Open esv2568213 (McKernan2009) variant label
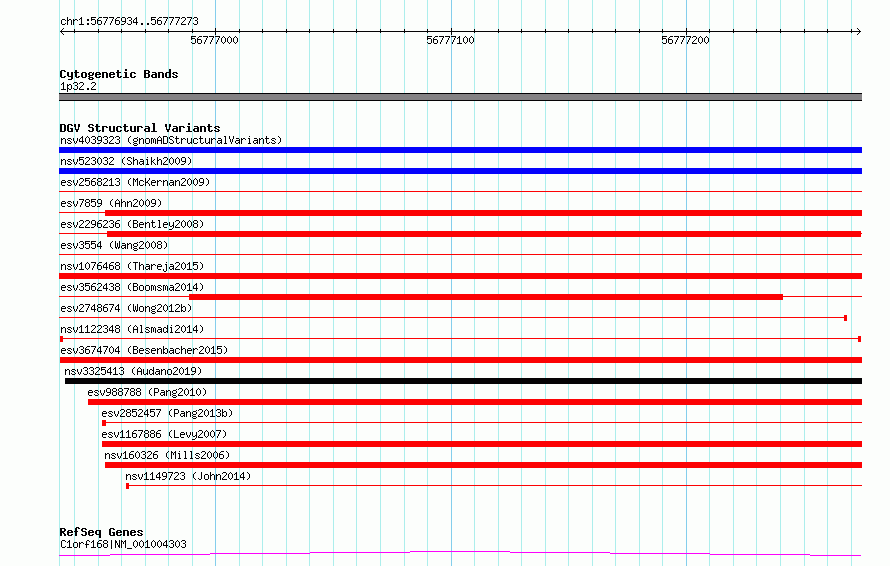Viewport: 890px width, 566px height. [x=135, y=182]
